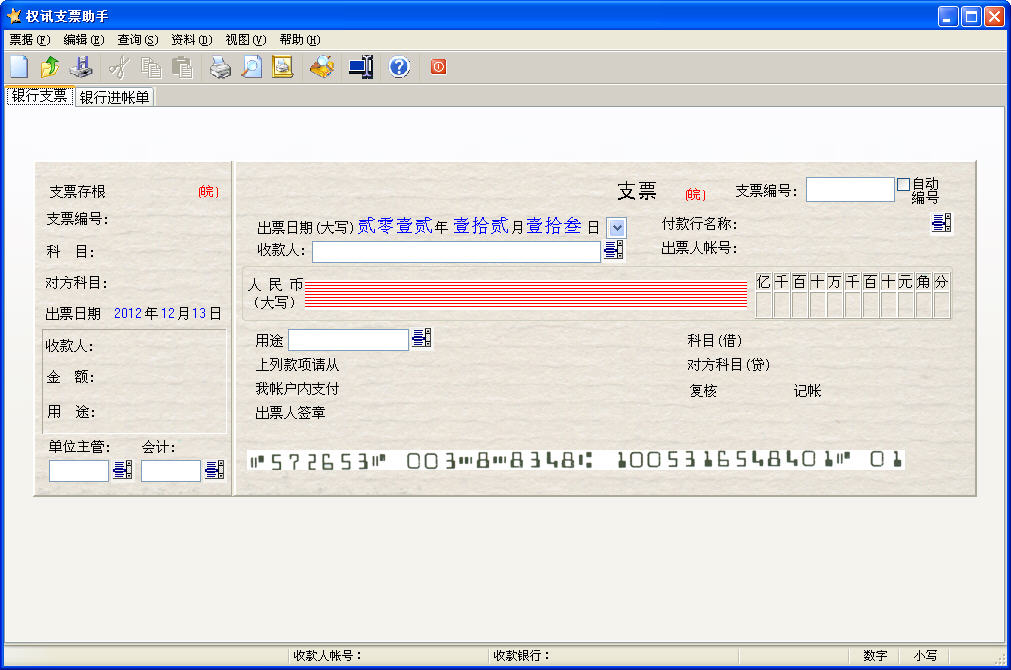Switch to the 银行进帐单 tab

coord(114,97)
